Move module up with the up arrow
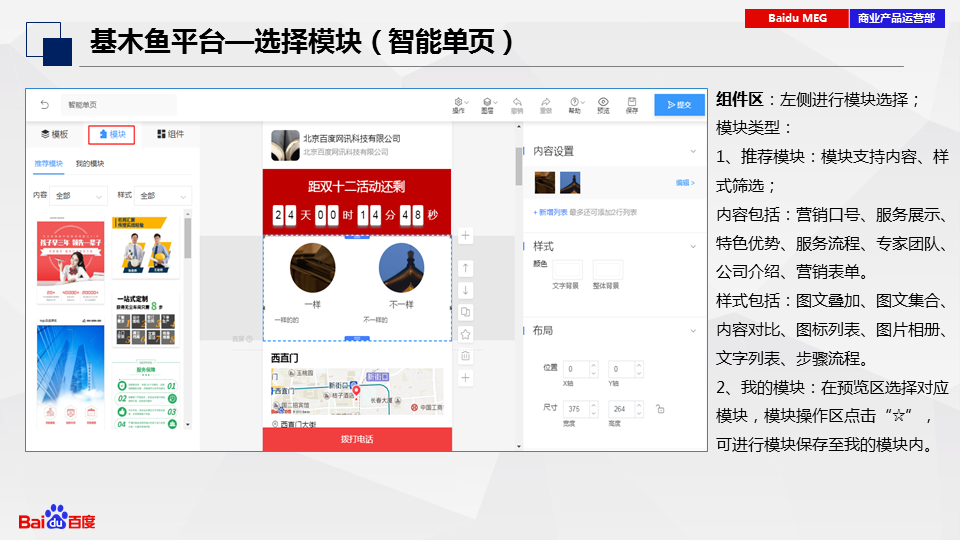This screenshot has width=960, height=540. pyautogui.click(x=465, y=268)
